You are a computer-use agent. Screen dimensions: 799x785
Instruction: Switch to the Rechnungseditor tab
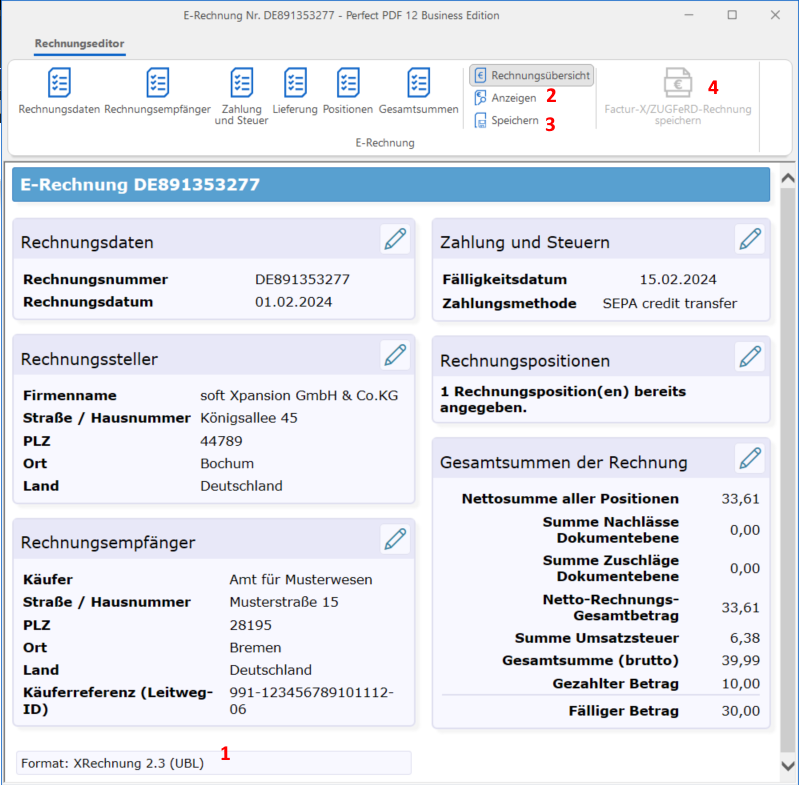click(x=79, y=44)
